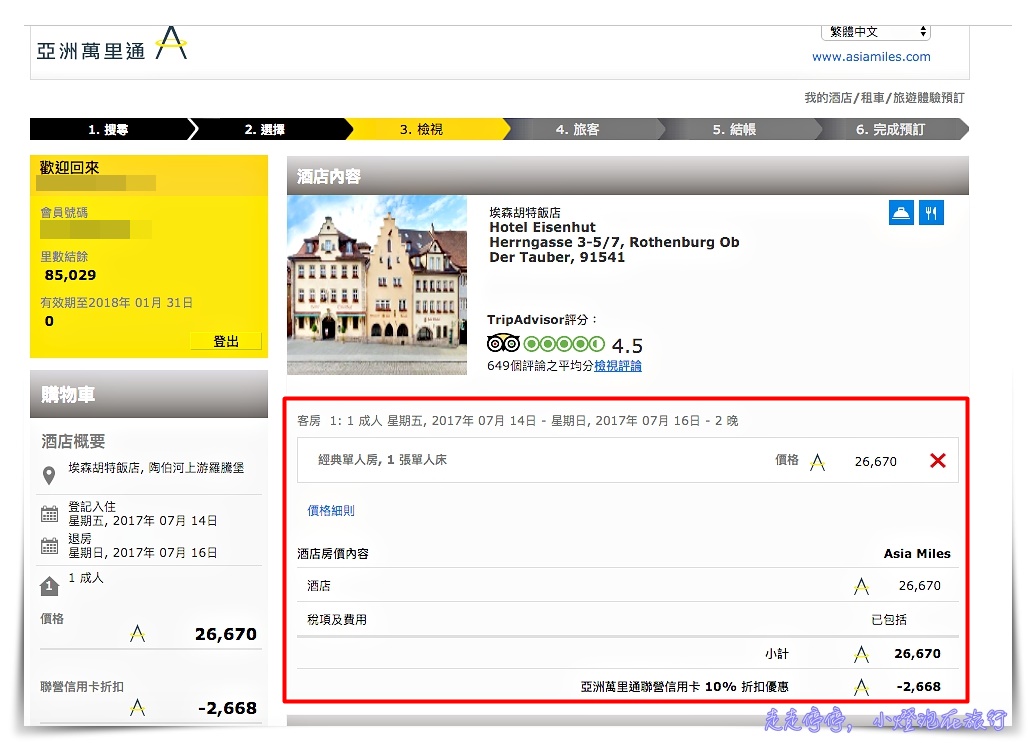The width and height of the screenshot is (1036, 750).
Task: Click the miles icon in room price row
Action: 817,461
